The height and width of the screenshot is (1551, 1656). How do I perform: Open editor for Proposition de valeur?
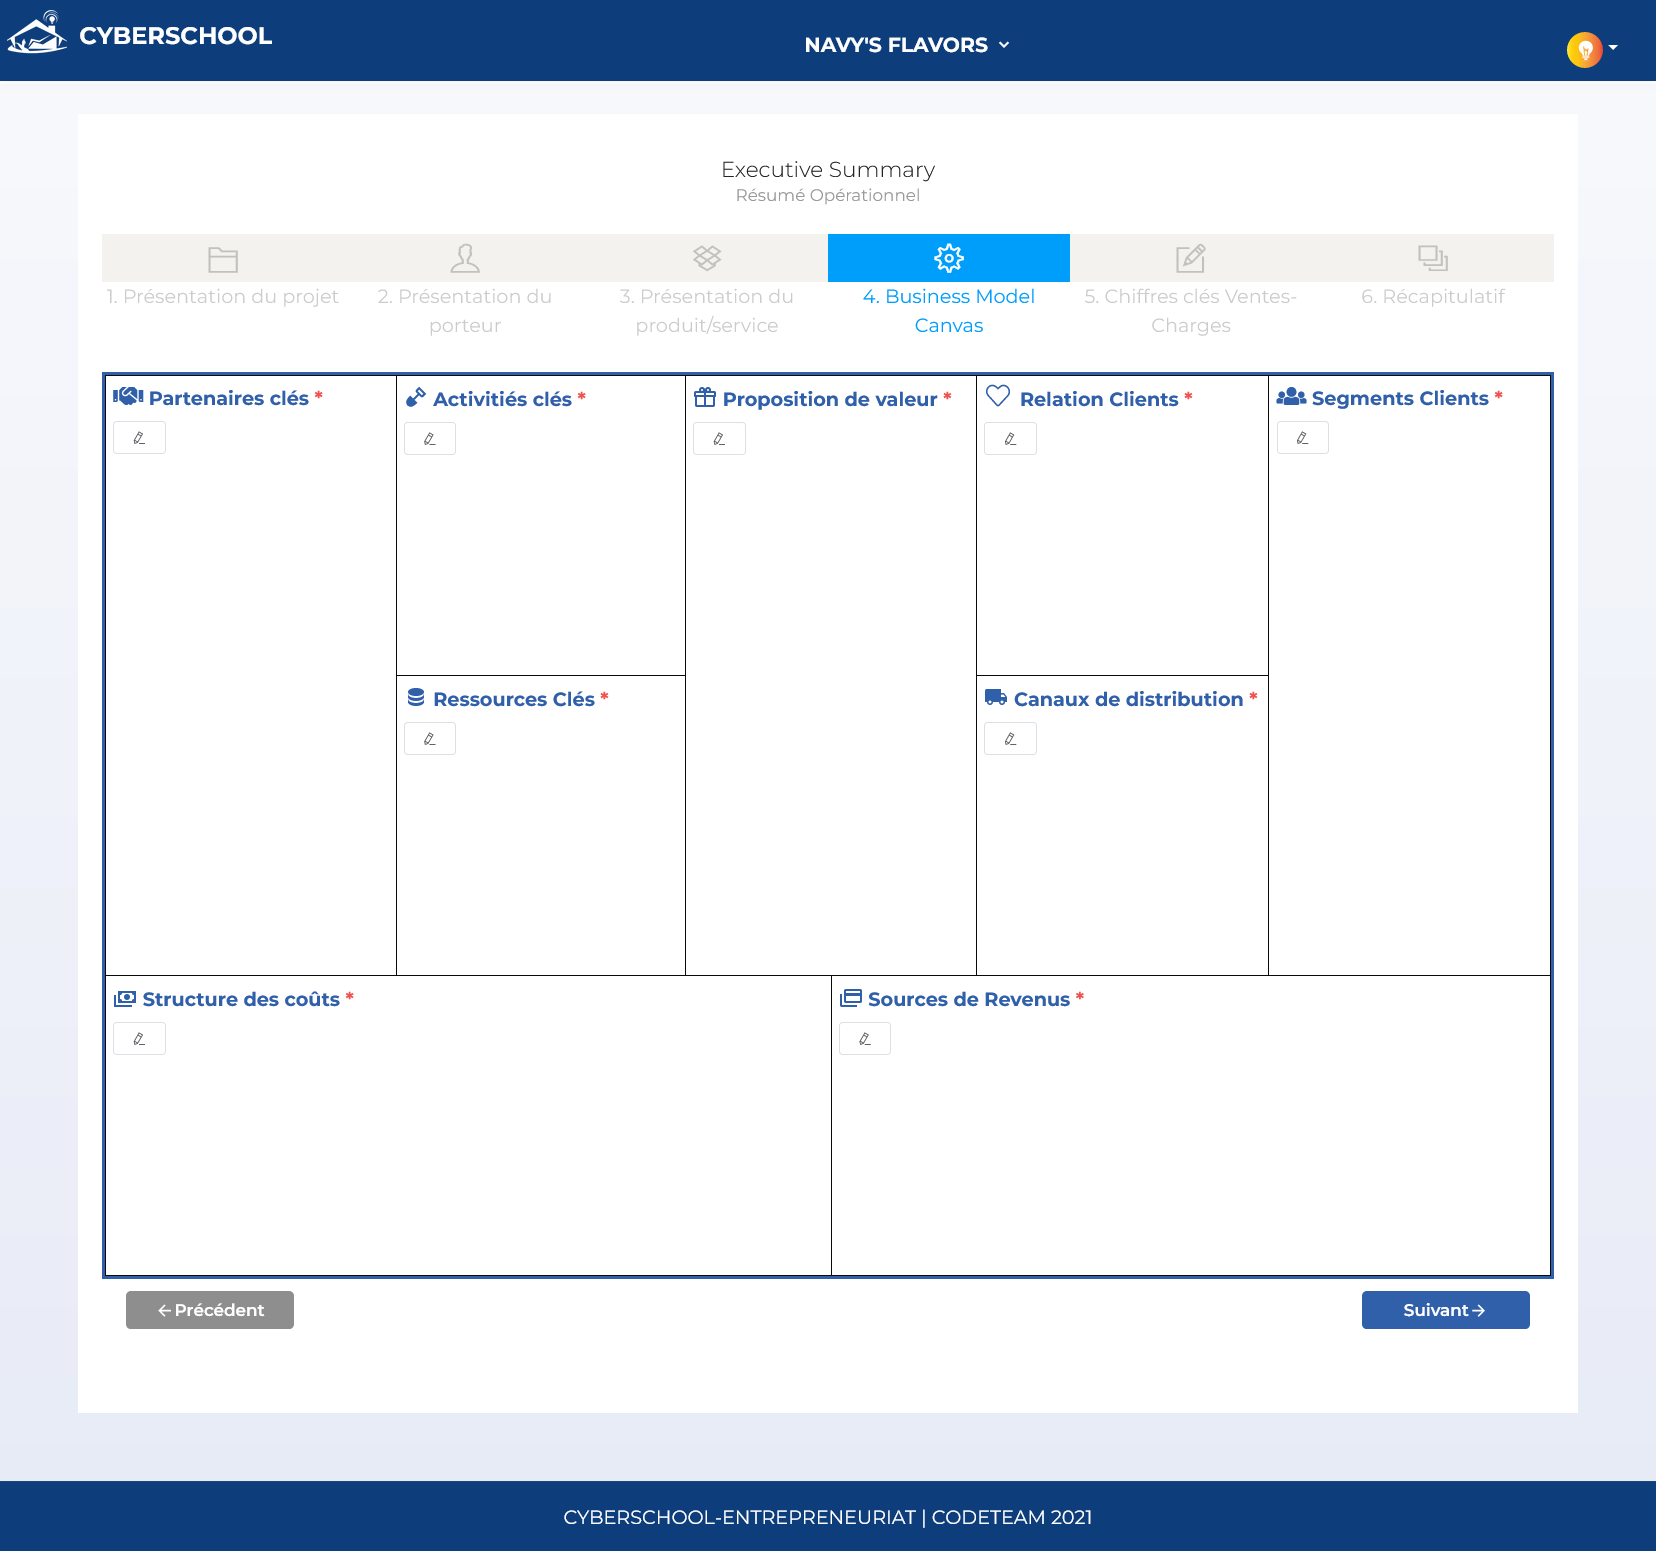[x=719, y=439]
